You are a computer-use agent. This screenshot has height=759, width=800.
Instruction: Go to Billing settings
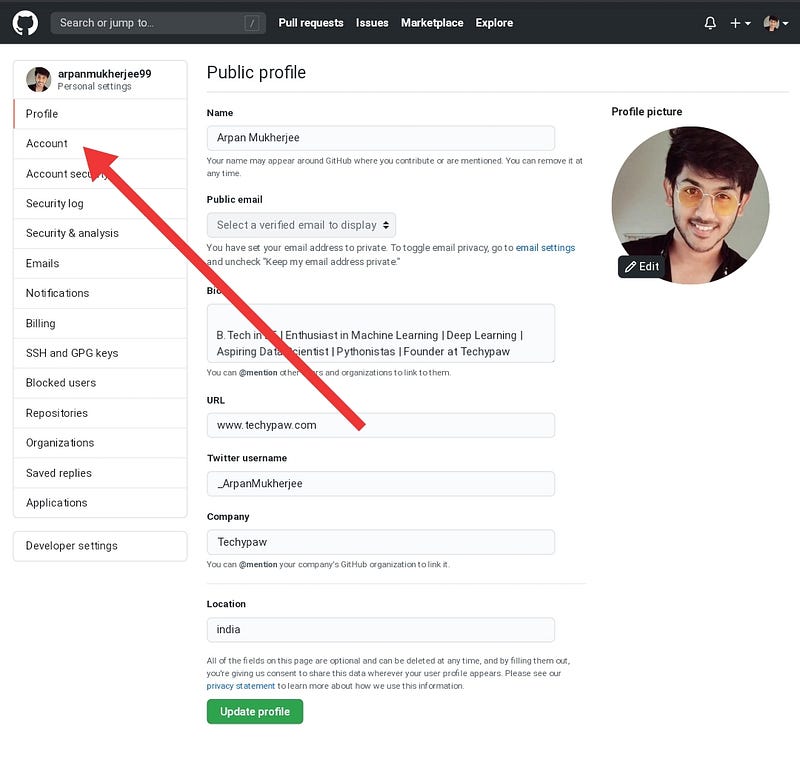[x=100, y=323]
